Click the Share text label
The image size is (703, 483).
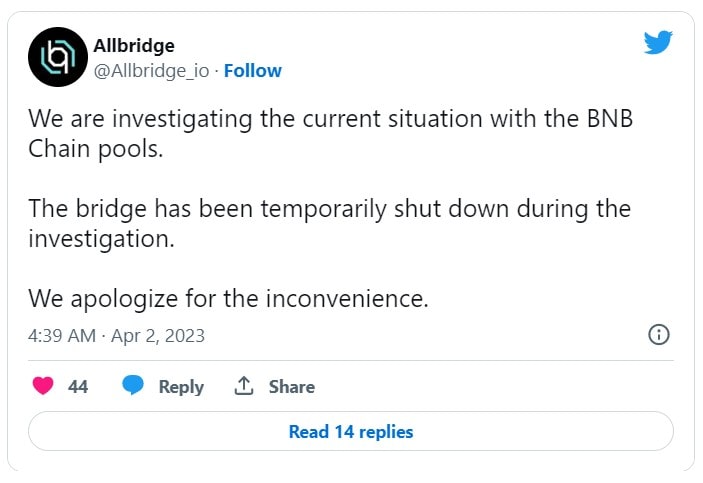292,387
